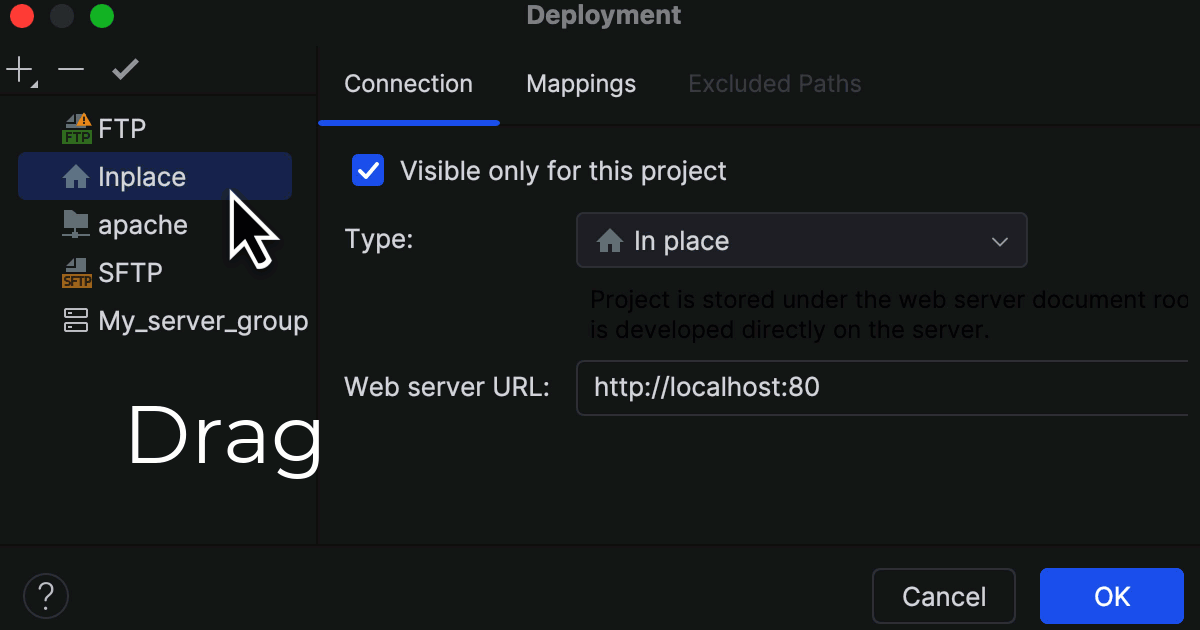Click the My_server_group icon
1200x630 pixels.
(76, 320)
